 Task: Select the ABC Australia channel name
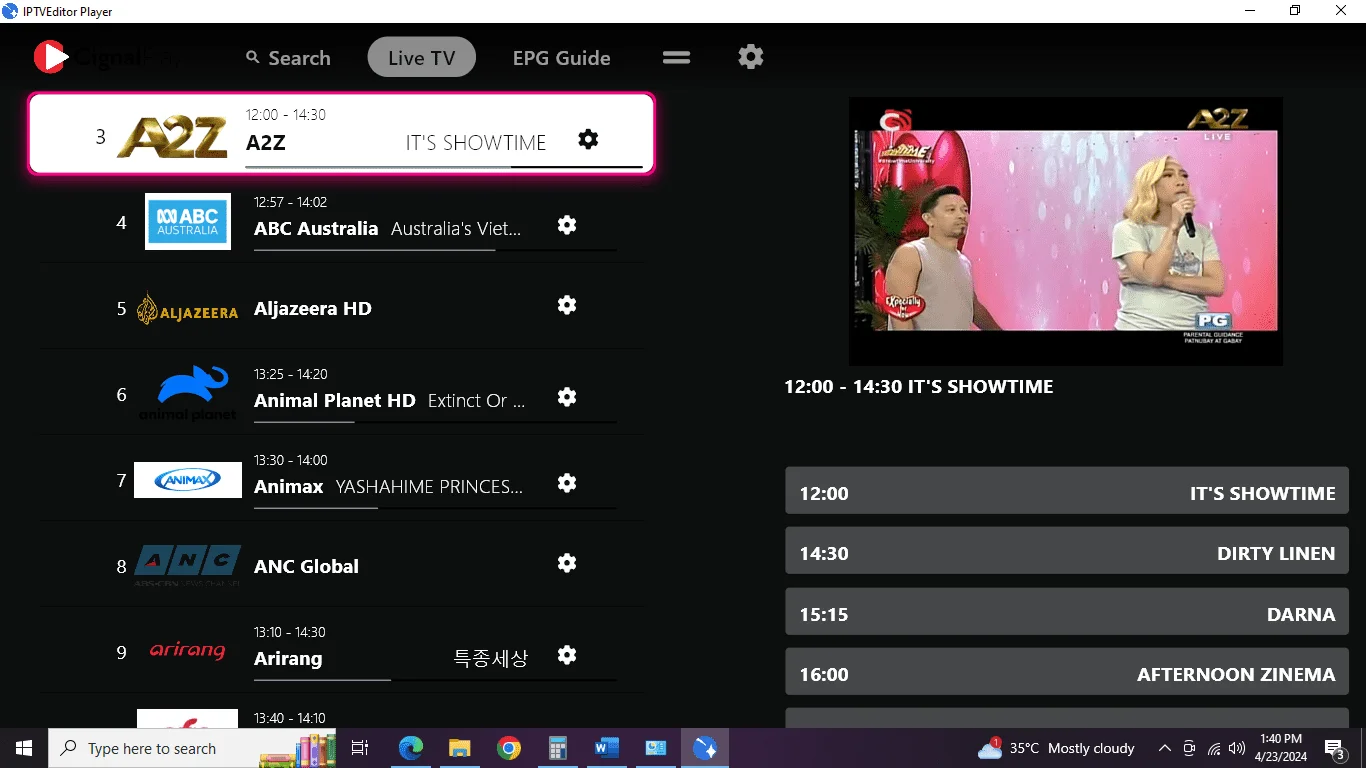click(316, 228)
